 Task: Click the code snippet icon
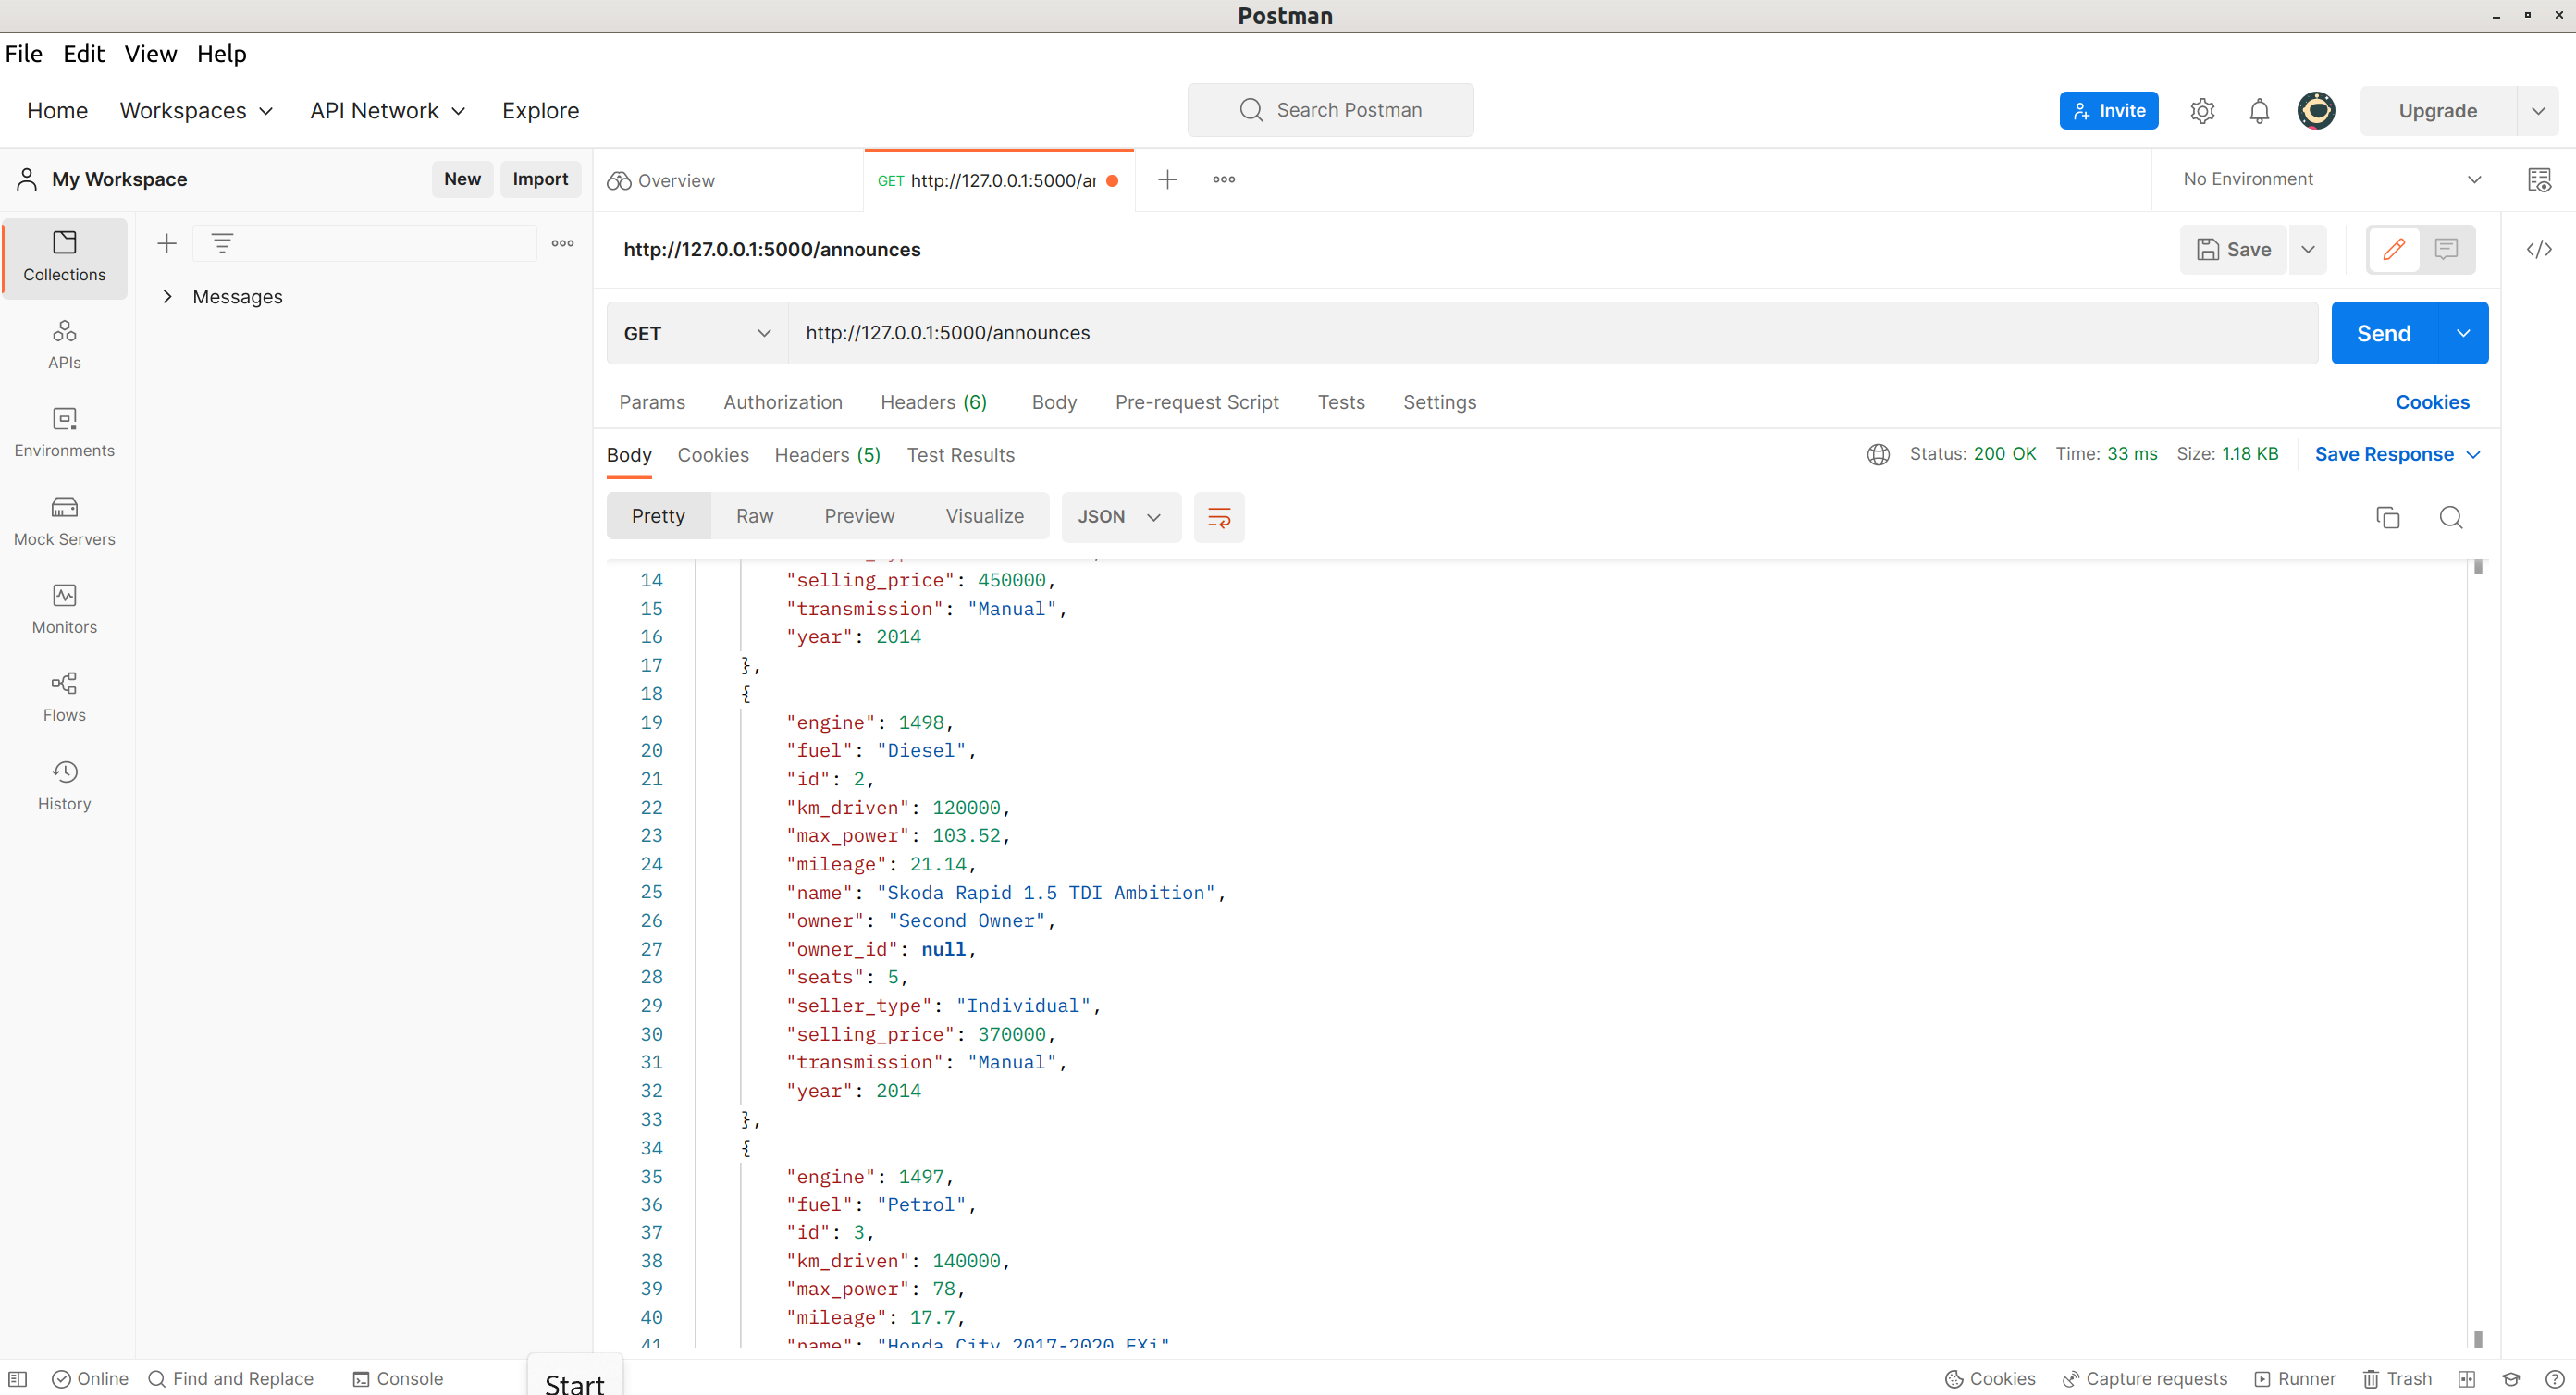click(2538, 249)
